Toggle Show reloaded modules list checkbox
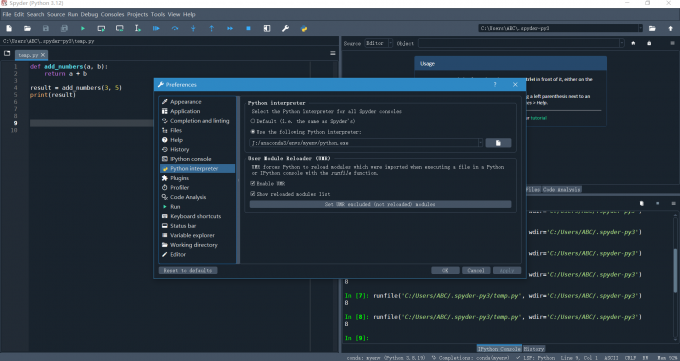 coord(253,194)
